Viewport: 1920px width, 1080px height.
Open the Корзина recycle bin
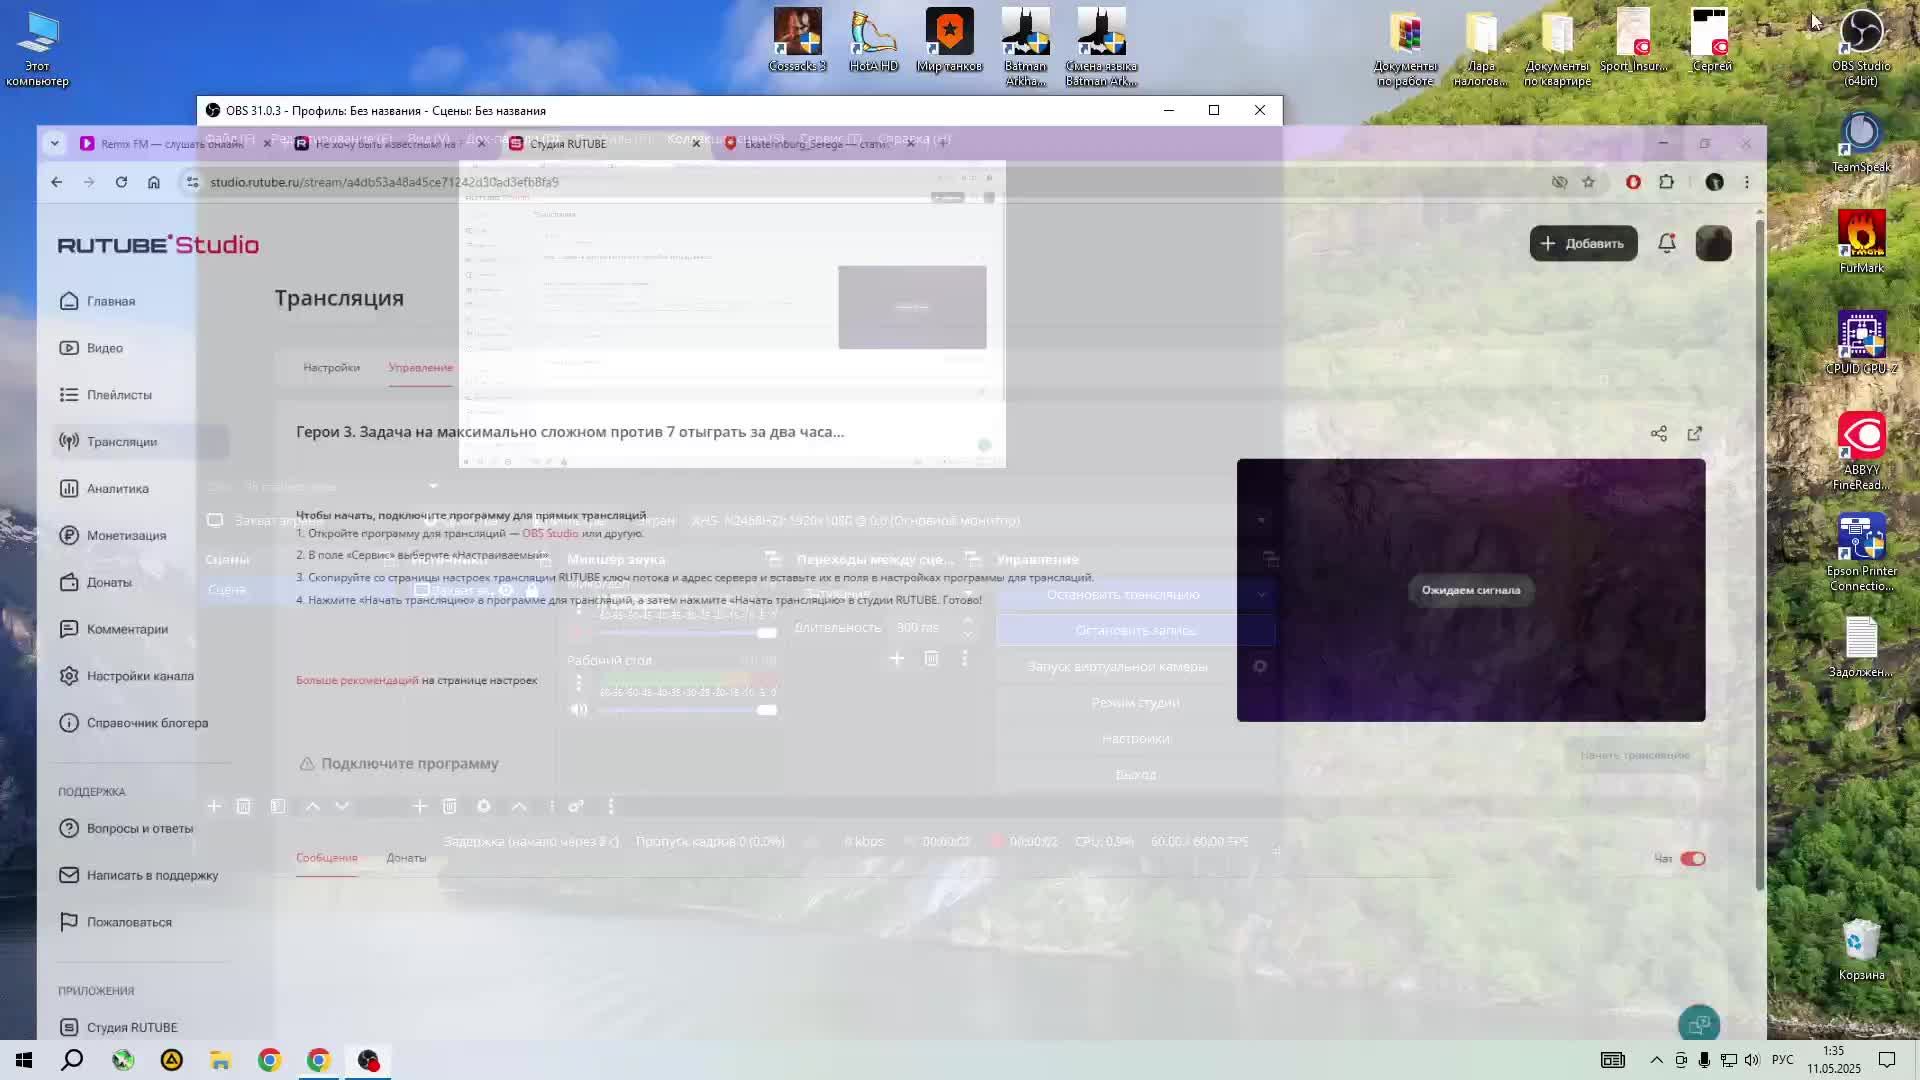click(1861, 950)
